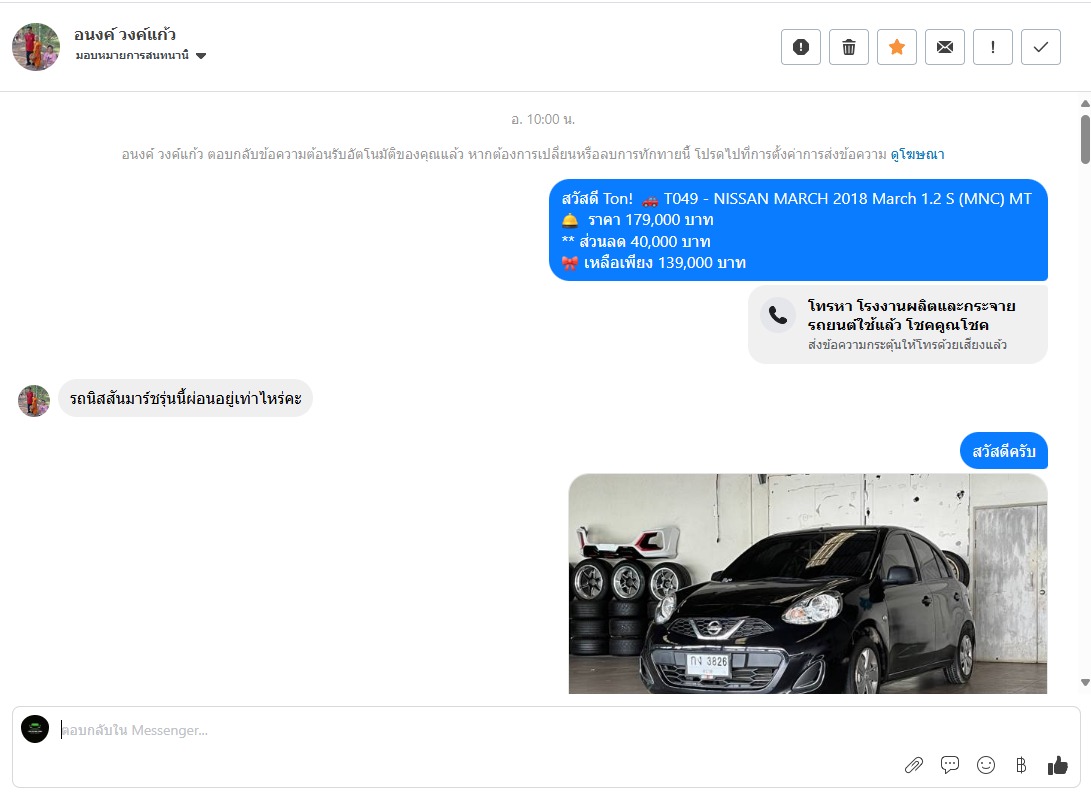The image size is (1091, 798).
Task: Click the baht payment request icon
Action: pyautogui.click(x=1021, y=765)
